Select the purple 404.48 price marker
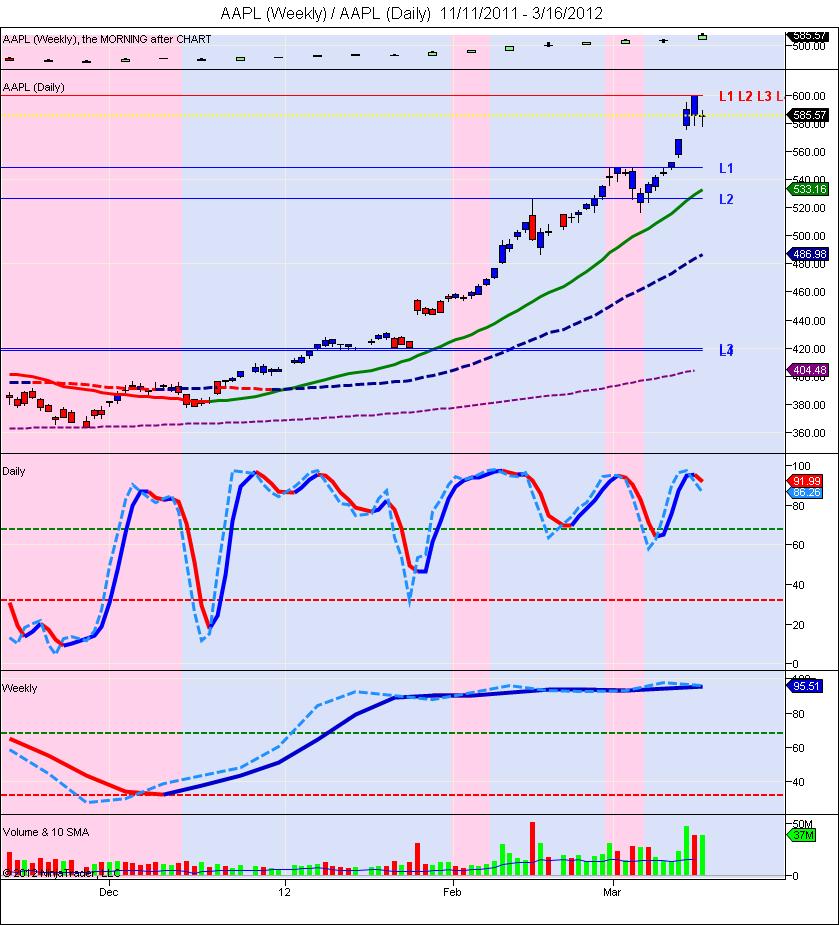This screenshot has height=925, width=839. point(808,370)
